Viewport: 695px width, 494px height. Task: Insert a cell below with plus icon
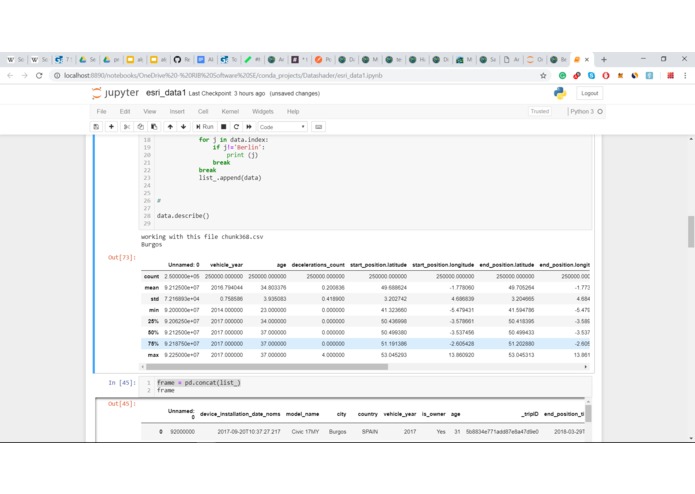pos(111,127)
